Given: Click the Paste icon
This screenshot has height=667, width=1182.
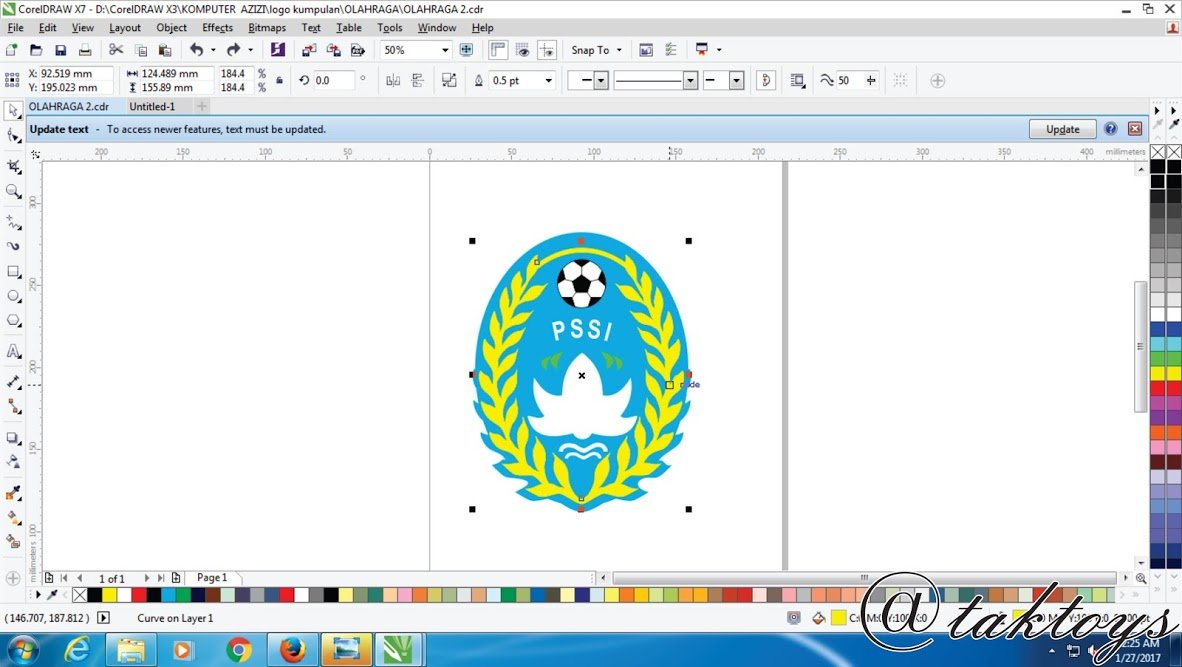Looking at the screenshot, I should 165,50.
